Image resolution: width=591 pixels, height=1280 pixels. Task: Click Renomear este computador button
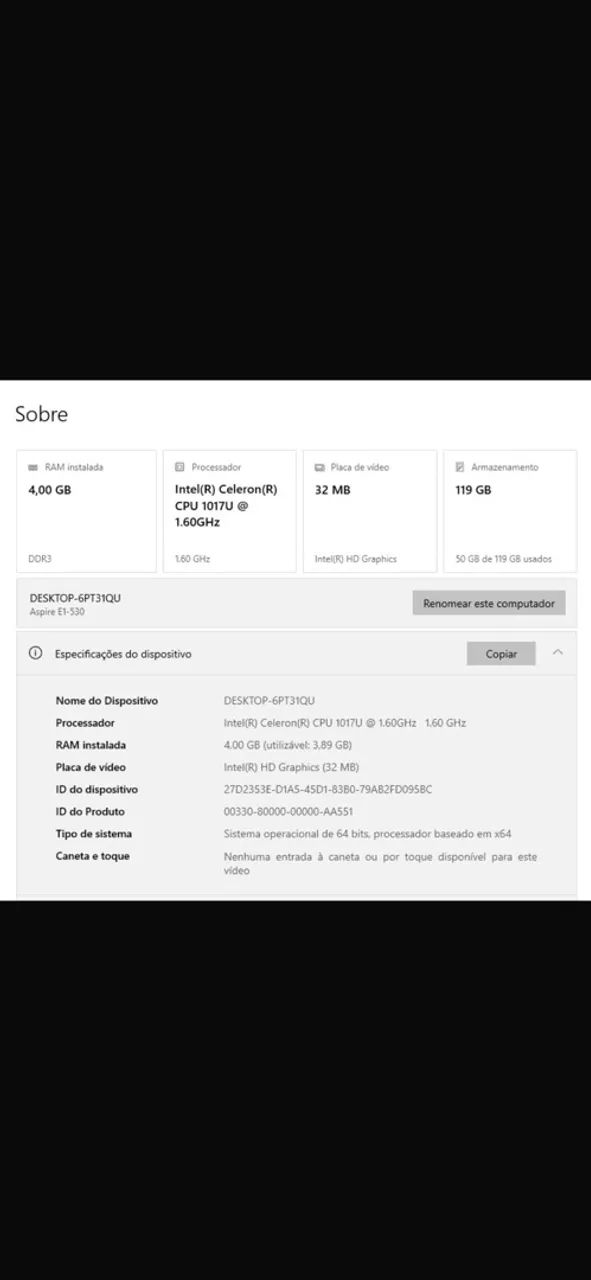[x=489, y=603]
